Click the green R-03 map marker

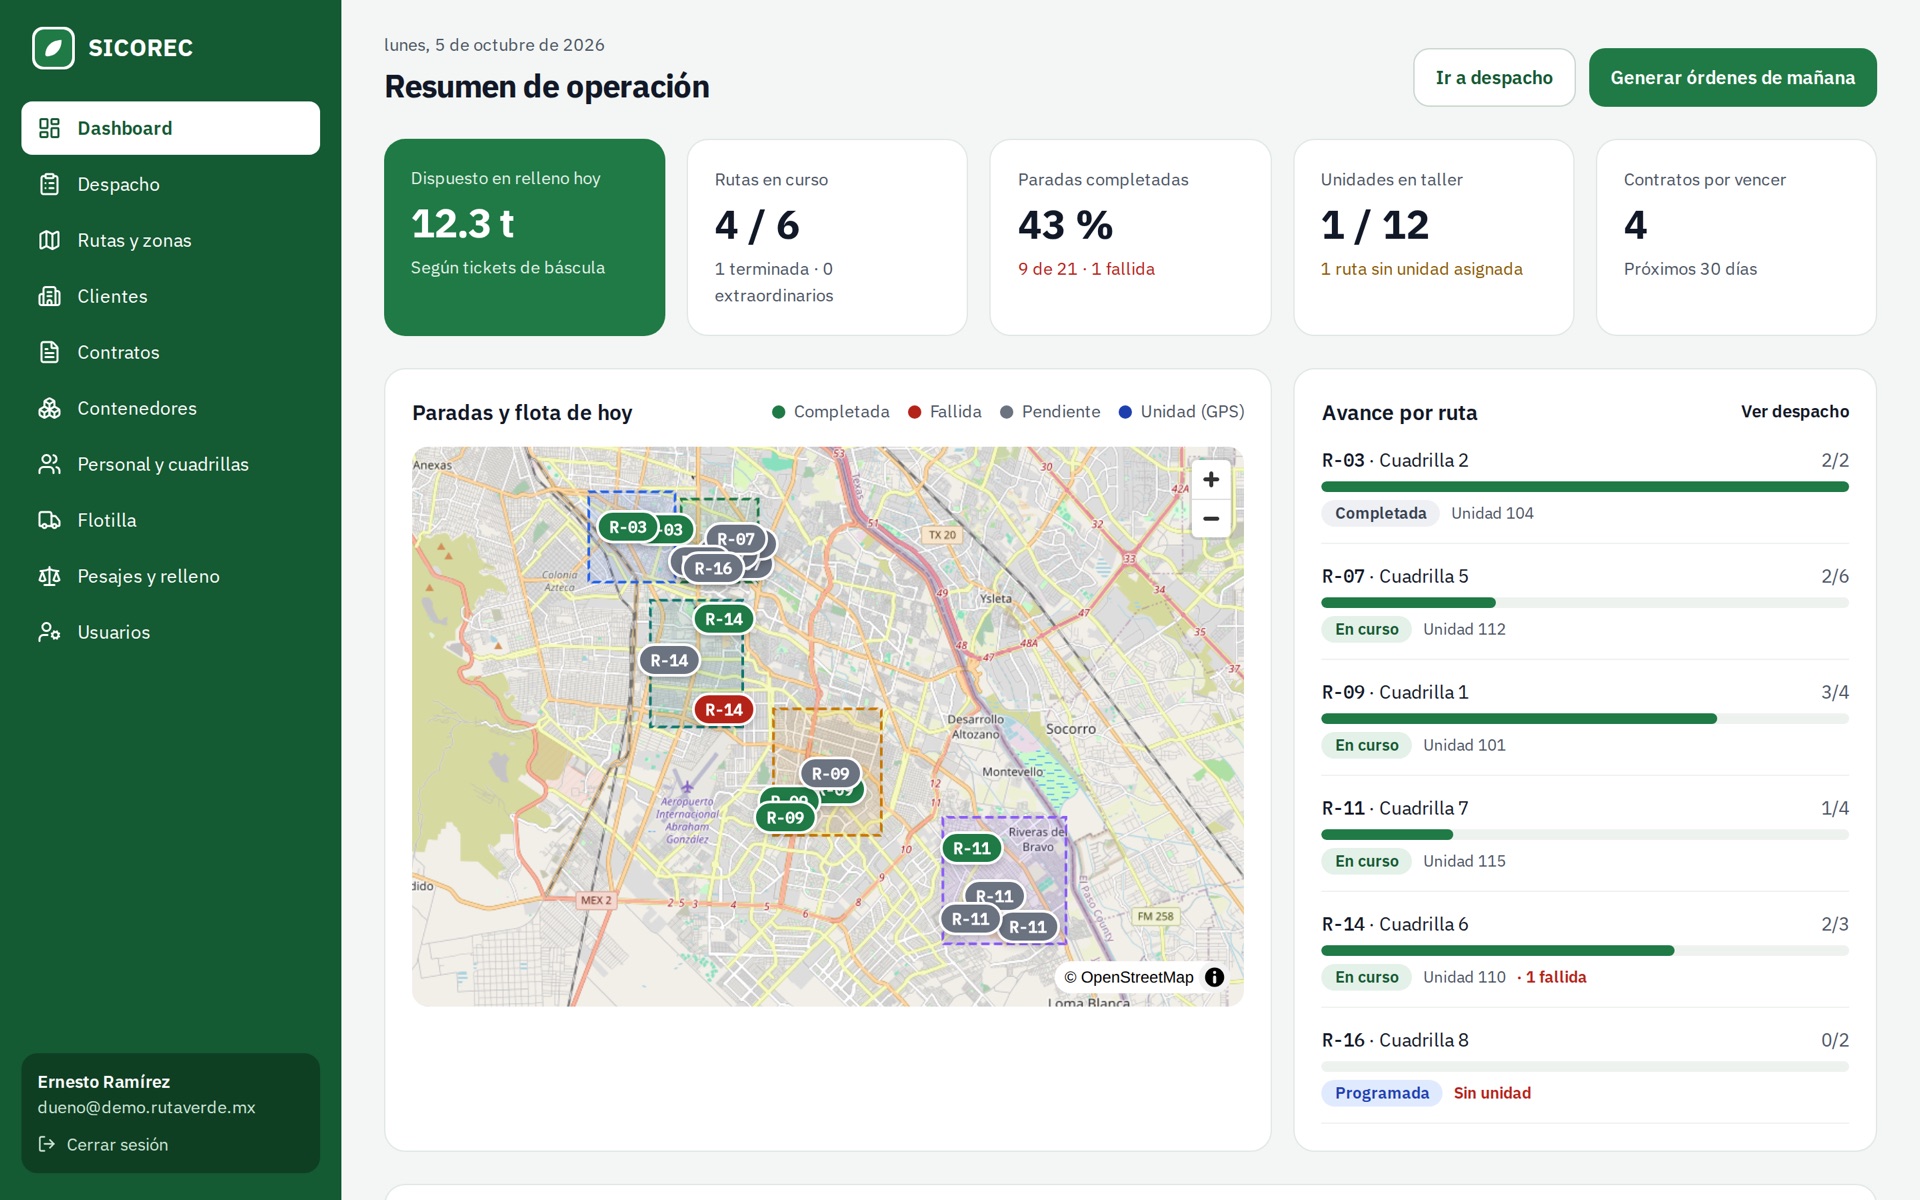tap(628, 527)
